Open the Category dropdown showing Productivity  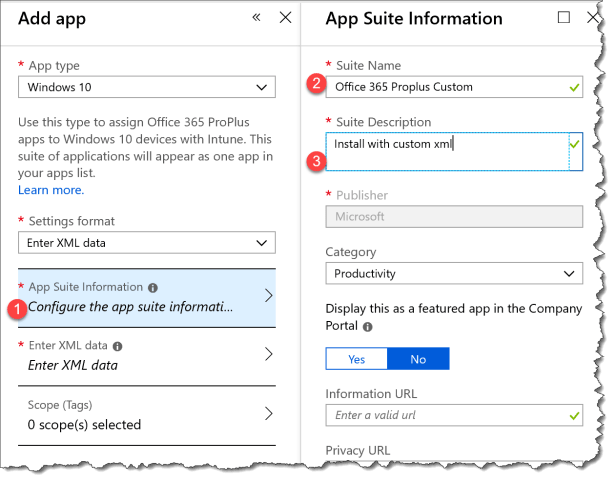454,274
